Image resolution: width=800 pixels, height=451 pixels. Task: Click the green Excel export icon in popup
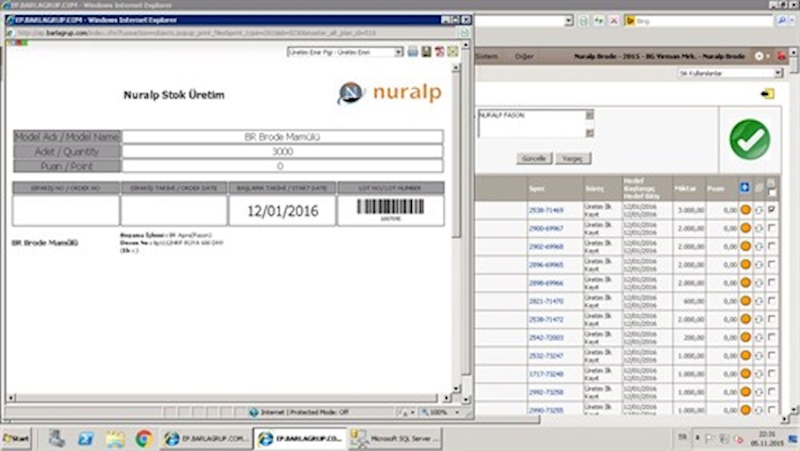[453, 52]
